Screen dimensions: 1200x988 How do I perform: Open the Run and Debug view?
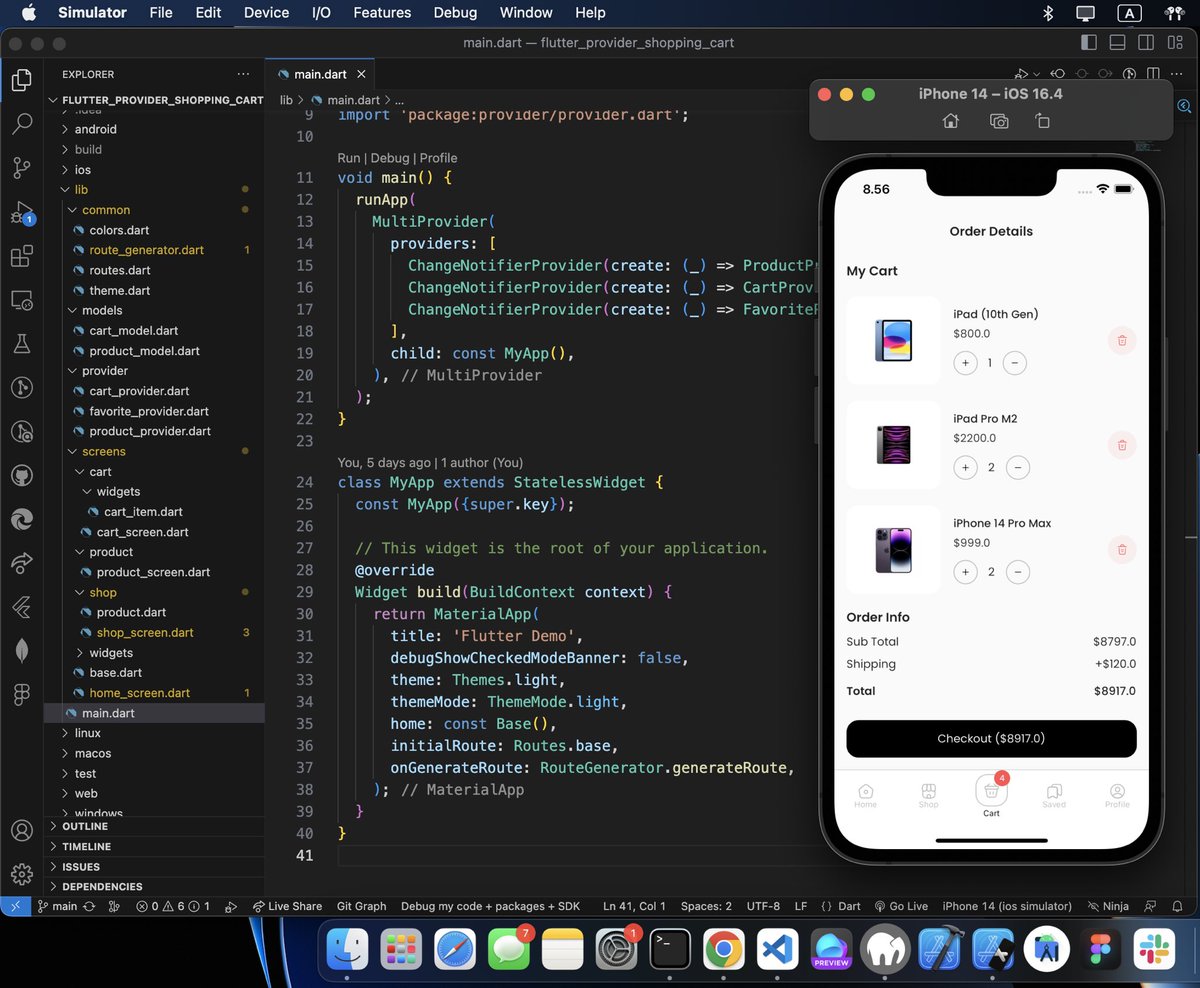pyautogui.click(x=21, y=212)
